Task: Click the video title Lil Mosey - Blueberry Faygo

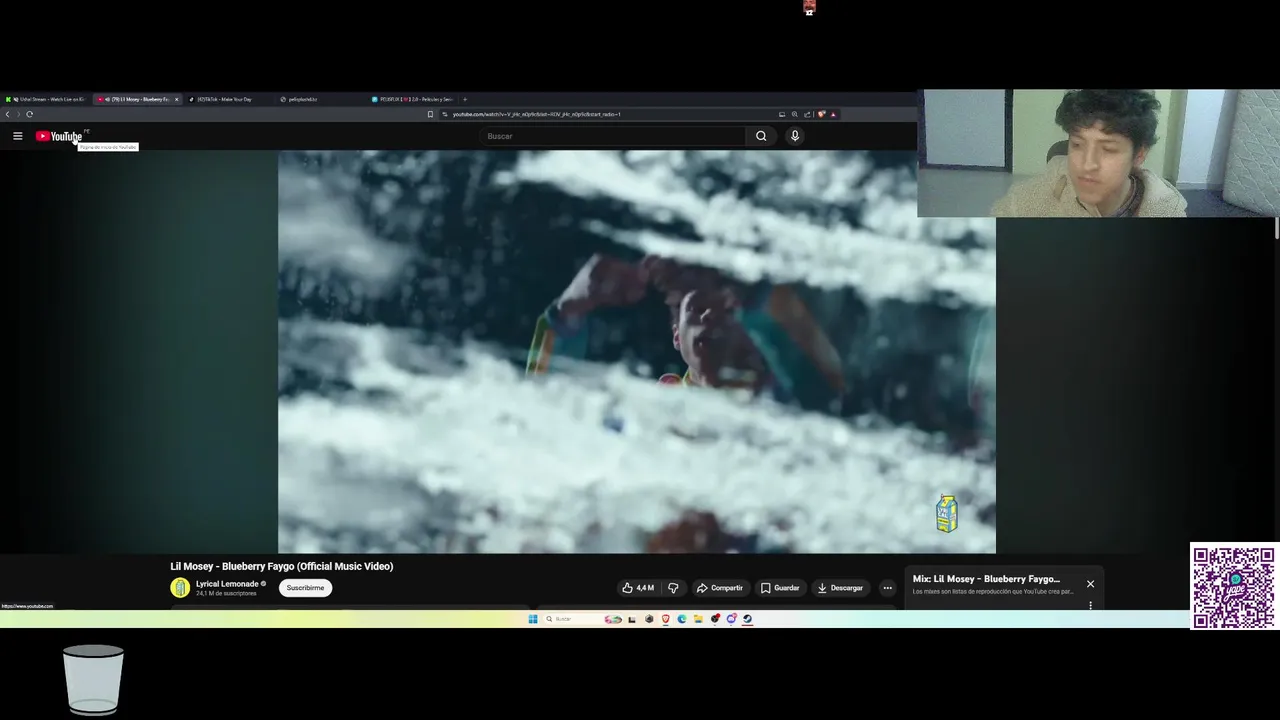Action: 282,566
